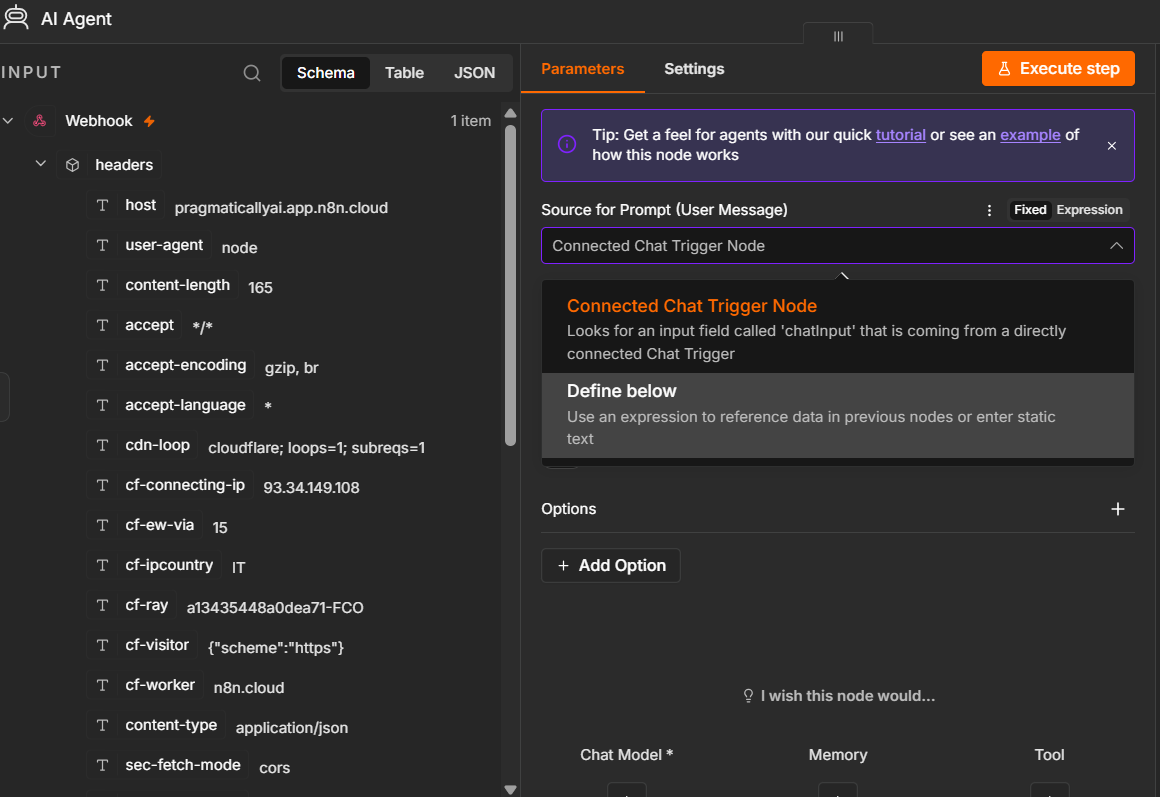Click the text type icon beside sec-fetch-mode

pos(103,764)
